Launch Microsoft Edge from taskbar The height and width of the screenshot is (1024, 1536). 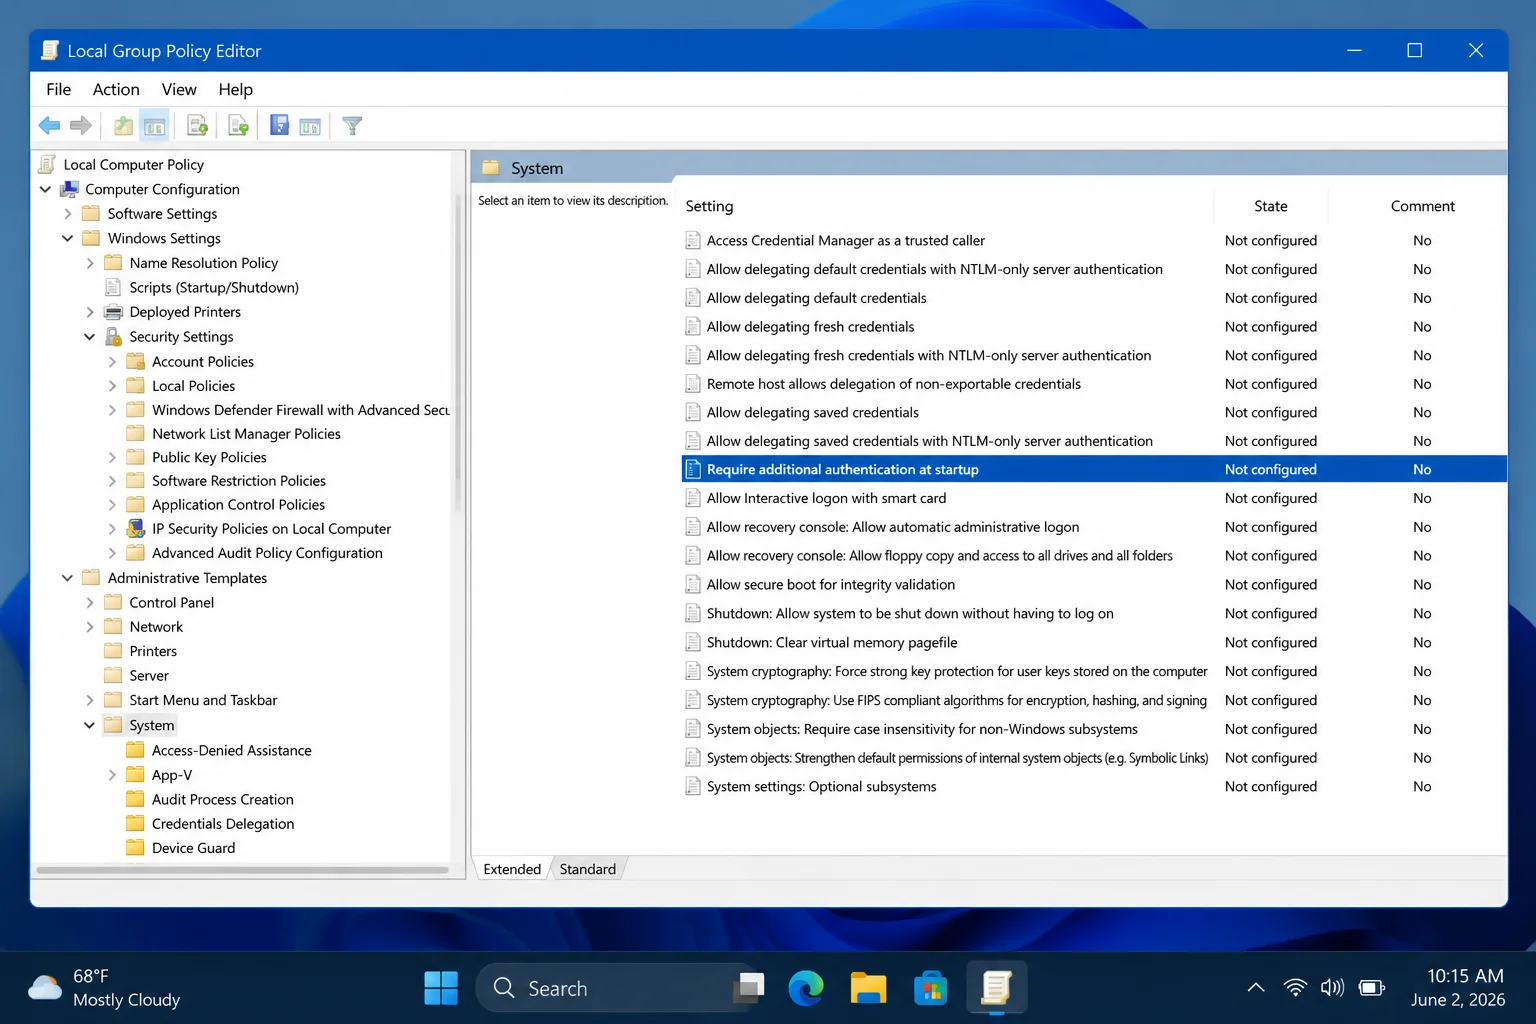point(806,988)
